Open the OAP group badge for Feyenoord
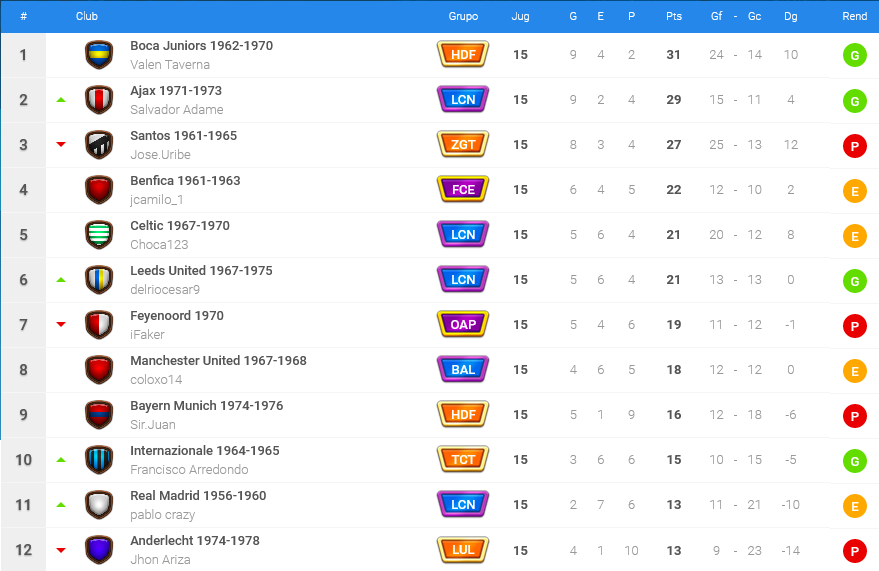Viewport: 879px width, 571px height. [x=463, y=324]
